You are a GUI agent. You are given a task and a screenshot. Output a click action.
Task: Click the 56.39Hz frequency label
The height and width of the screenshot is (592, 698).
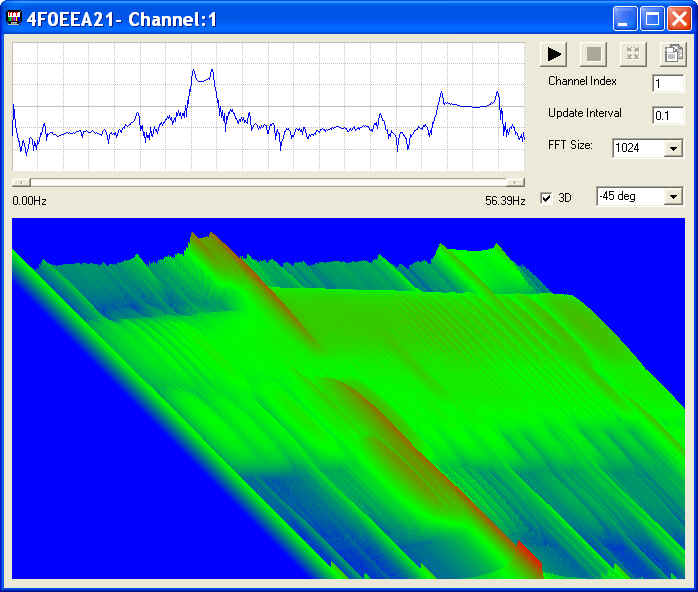coord(505,201)
